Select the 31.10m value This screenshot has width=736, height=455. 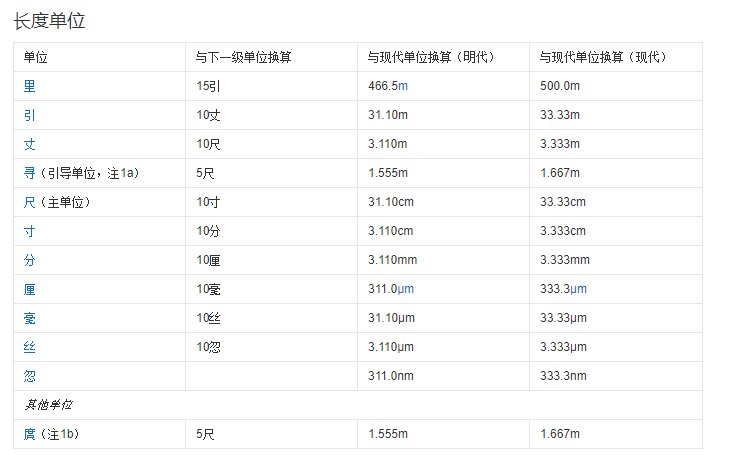click(388, 115)
